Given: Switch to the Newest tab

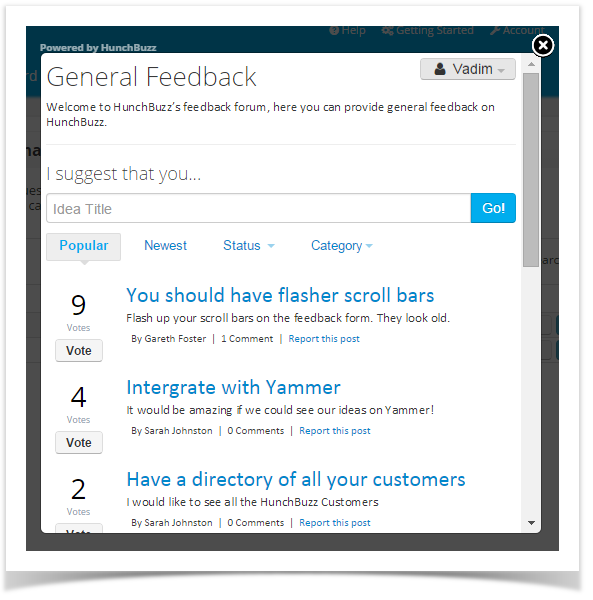Looking at the screenshot, I should [x=165, y=245].
